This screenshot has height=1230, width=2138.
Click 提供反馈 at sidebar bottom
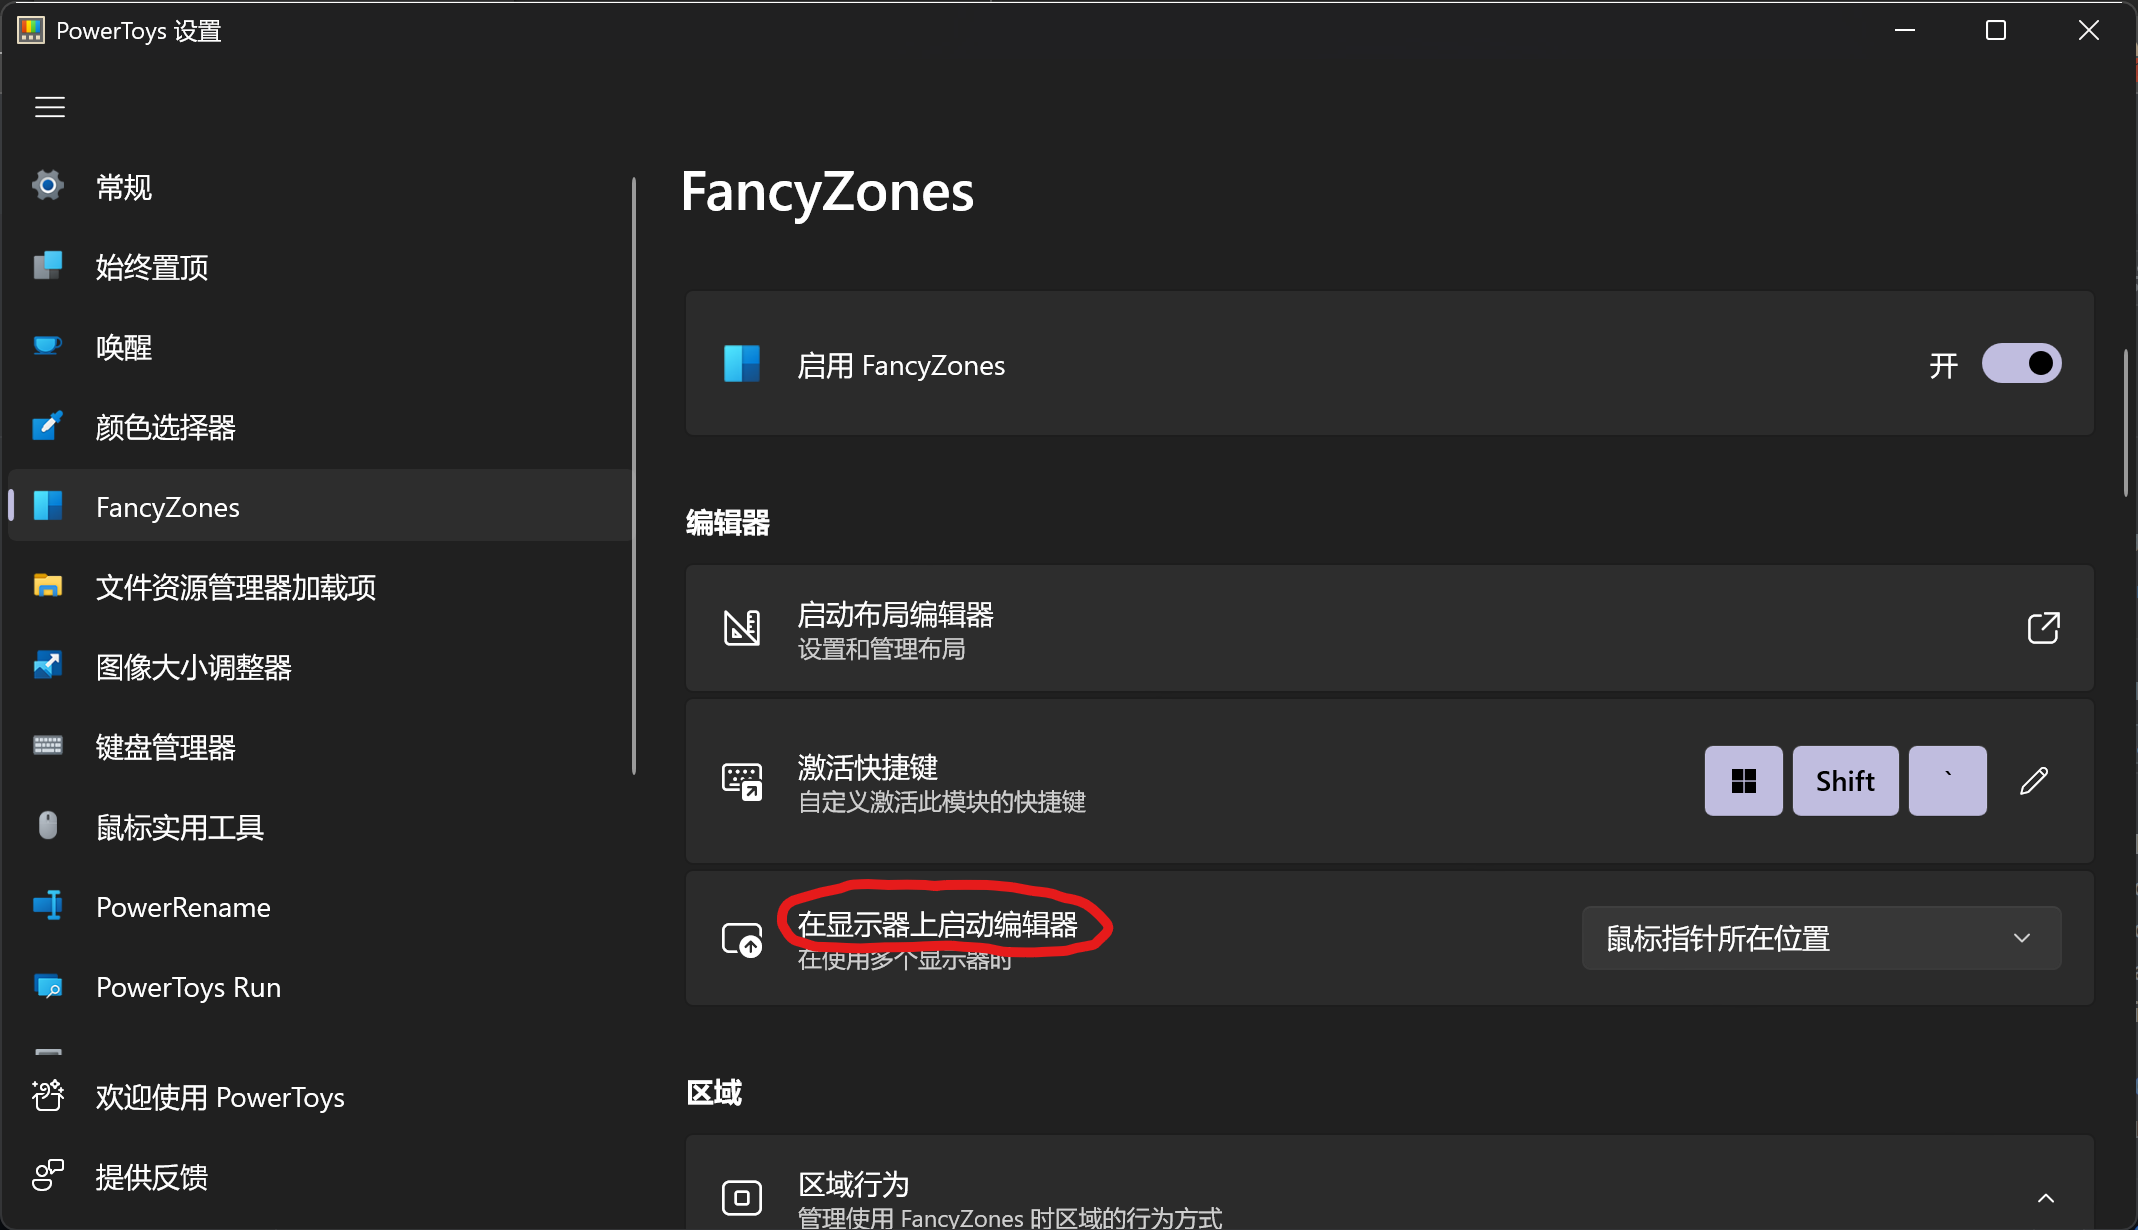pos(47,1177)
